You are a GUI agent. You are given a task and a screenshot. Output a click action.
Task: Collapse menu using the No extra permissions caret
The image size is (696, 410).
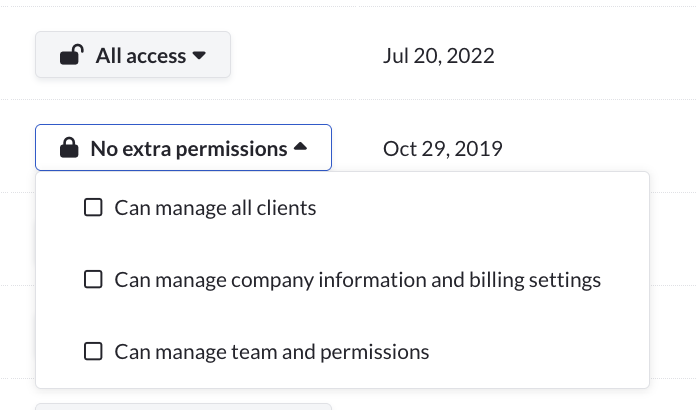click(300, 149)
